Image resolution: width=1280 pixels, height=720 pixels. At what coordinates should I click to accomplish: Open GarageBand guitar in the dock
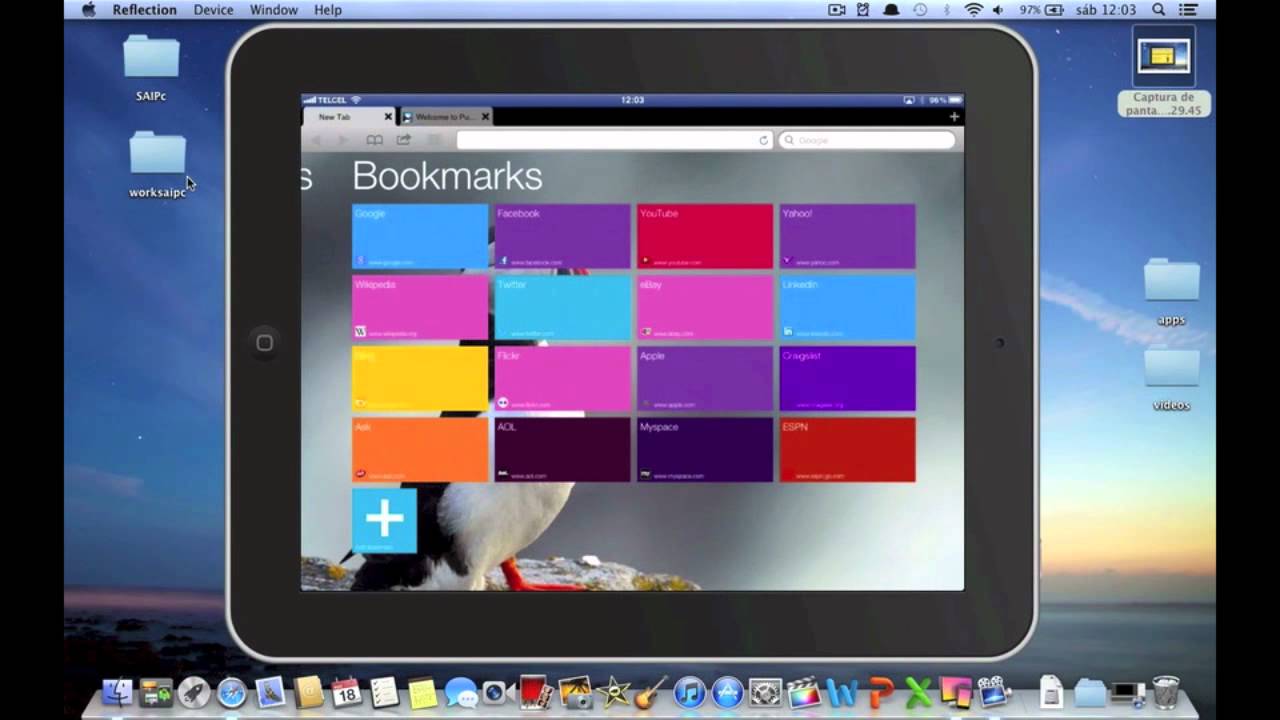650,692
